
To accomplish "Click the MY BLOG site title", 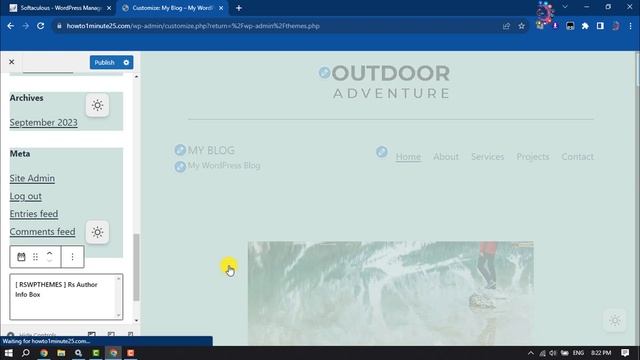I will (211, 150).
